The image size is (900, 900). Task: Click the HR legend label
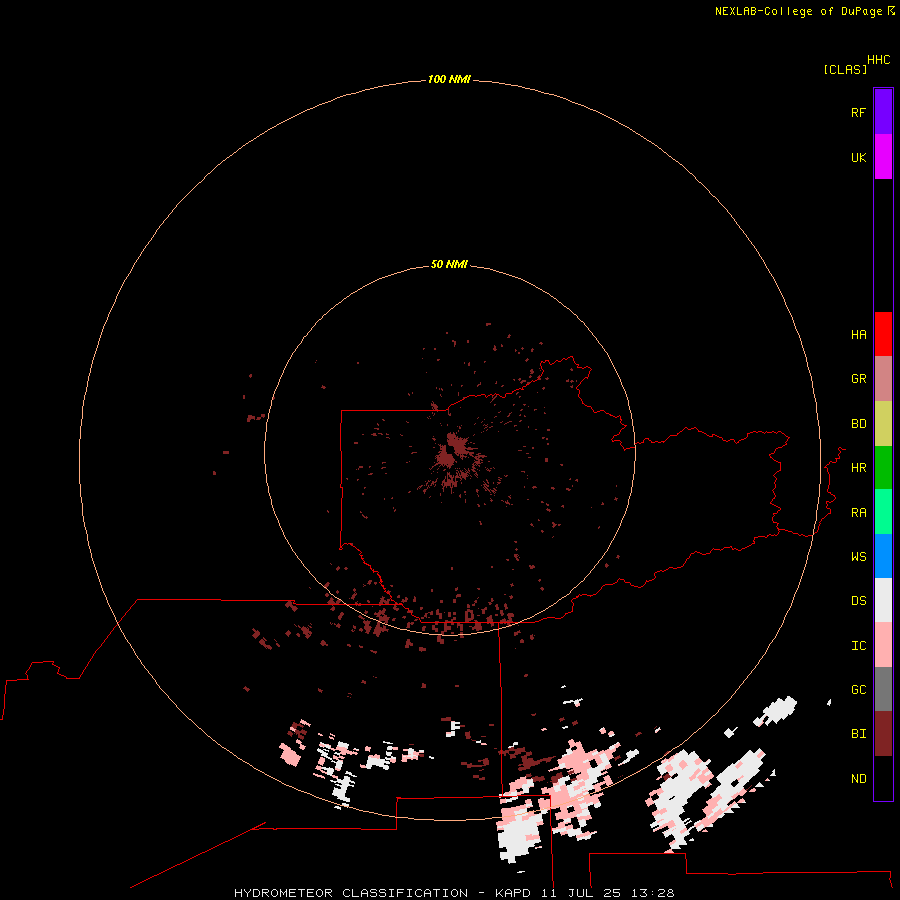tap(858, 468)
